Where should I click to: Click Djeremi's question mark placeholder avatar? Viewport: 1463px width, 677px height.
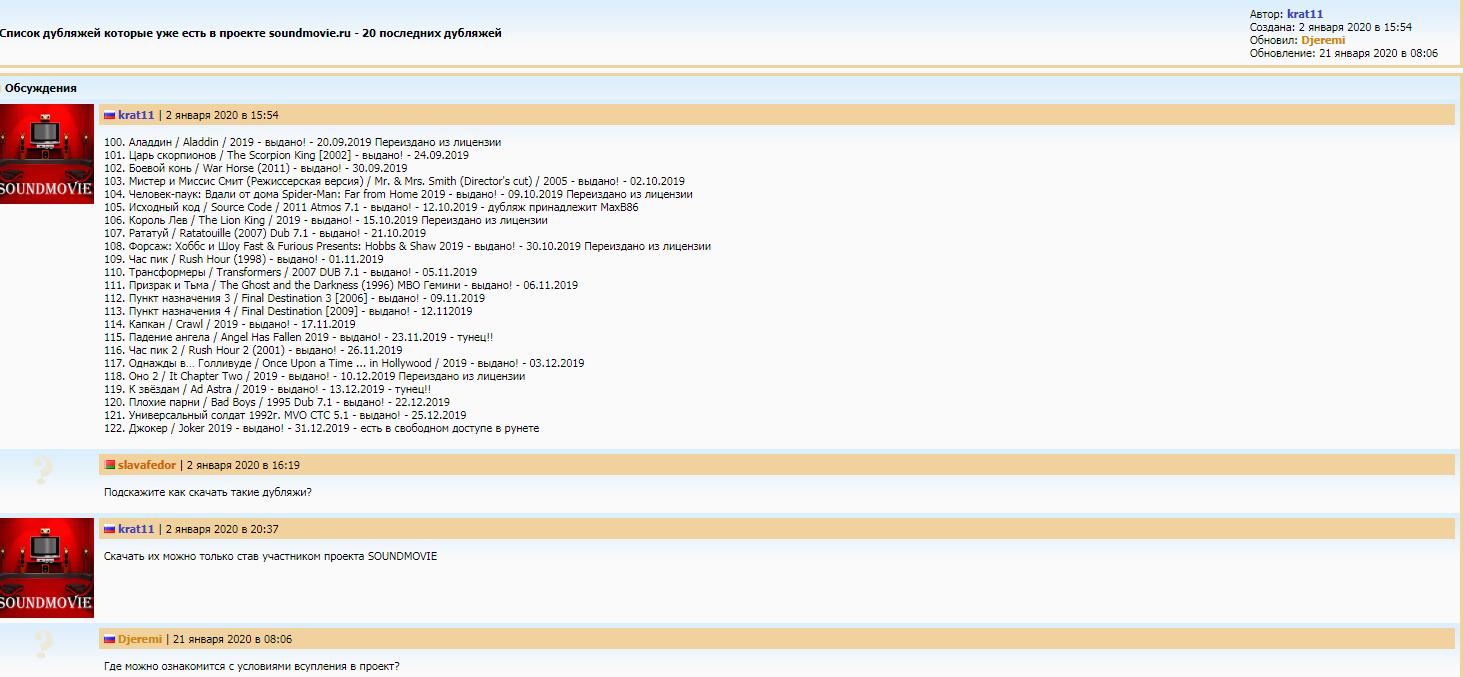coord(43,643)
